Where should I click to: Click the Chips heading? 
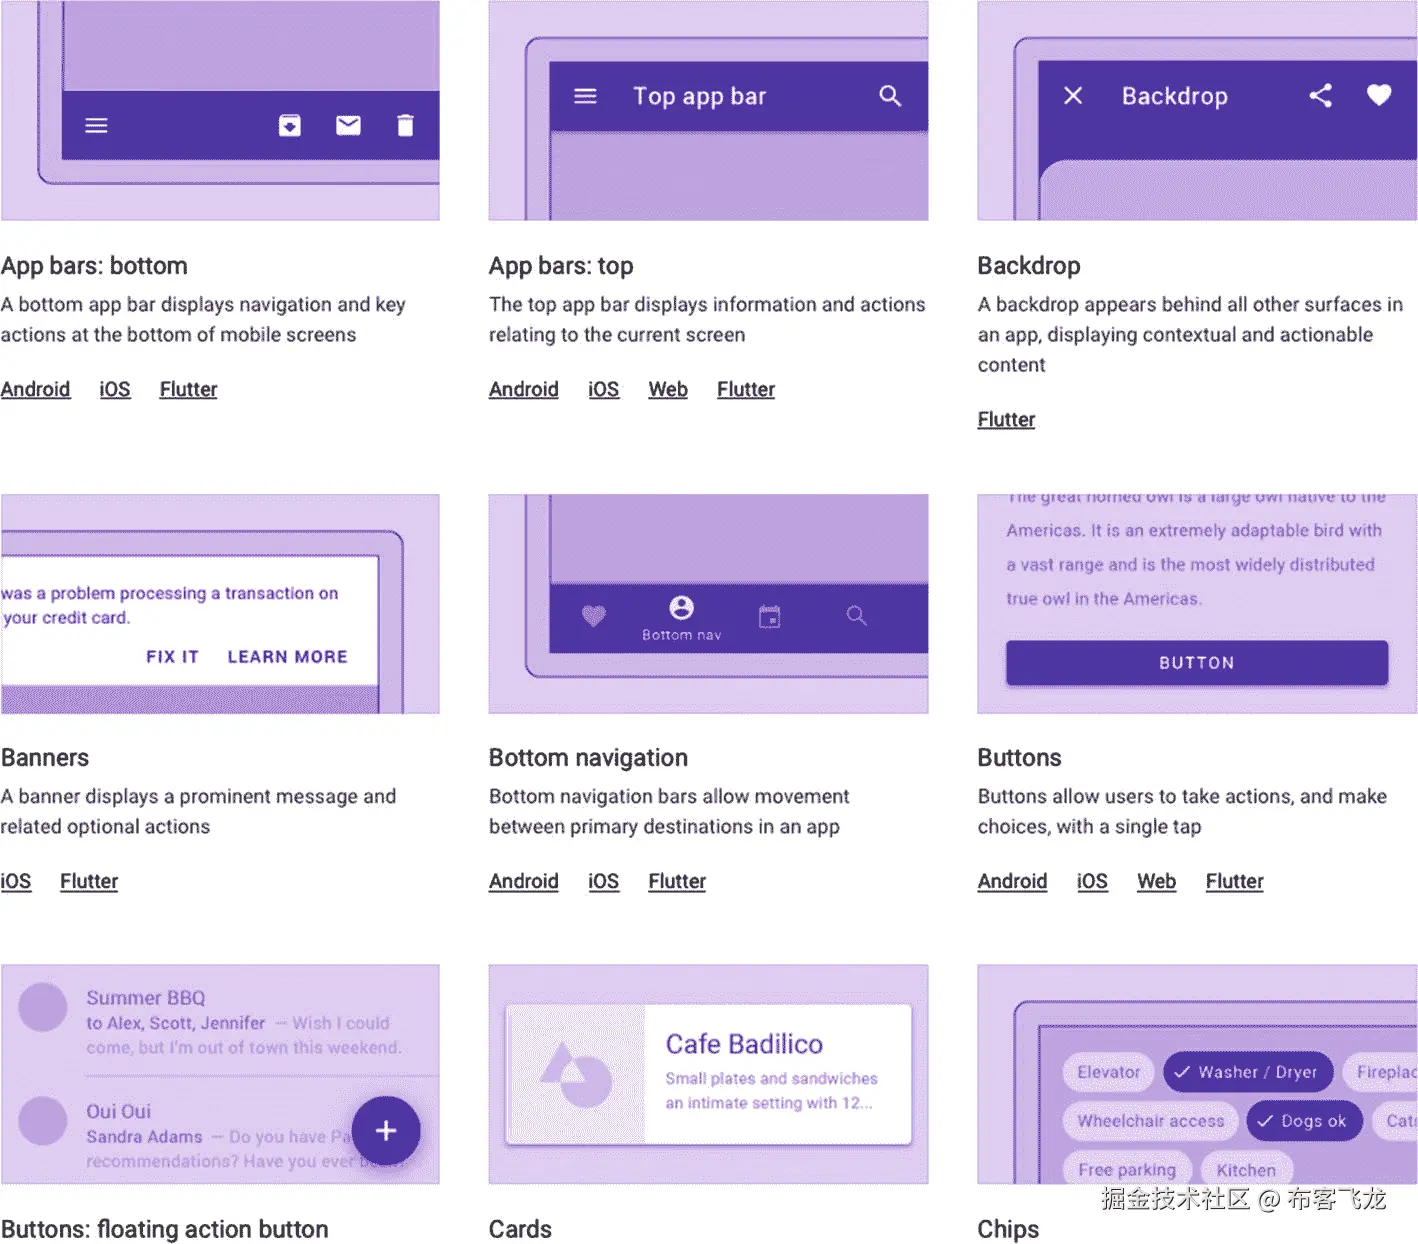click(1008, 1229)
